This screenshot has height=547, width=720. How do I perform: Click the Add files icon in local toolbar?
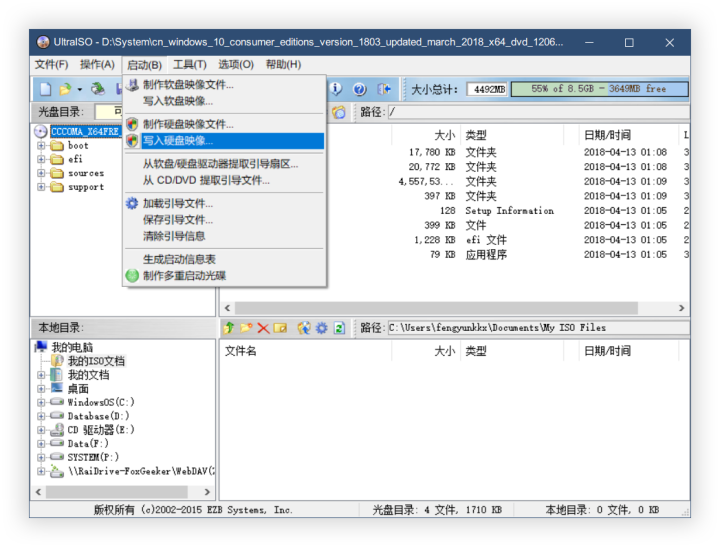(304, 328)
